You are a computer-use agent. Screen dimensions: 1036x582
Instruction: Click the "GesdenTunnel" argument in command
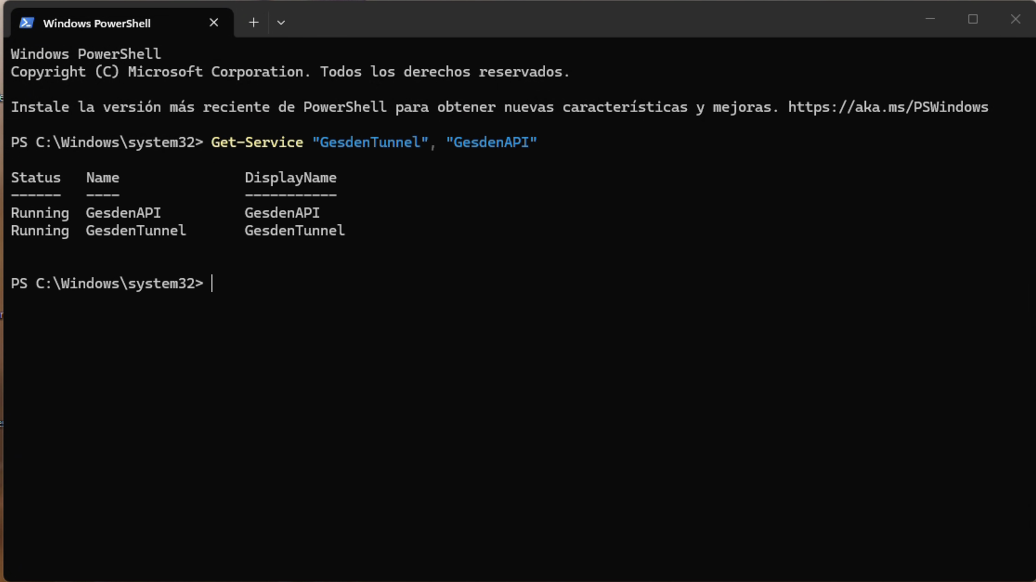click(370, 142)
